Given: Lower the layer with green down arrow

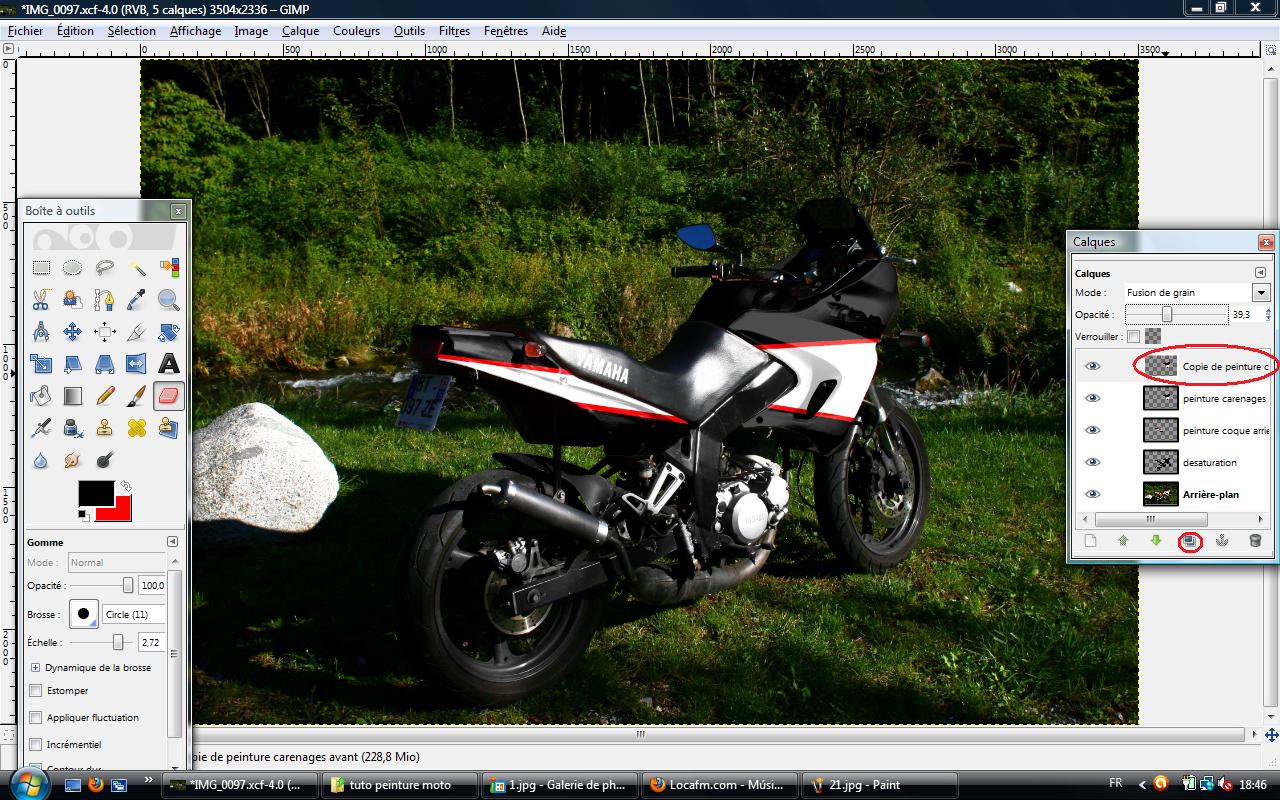Looking at the screenshot, I should click(x=1156, y=541).
